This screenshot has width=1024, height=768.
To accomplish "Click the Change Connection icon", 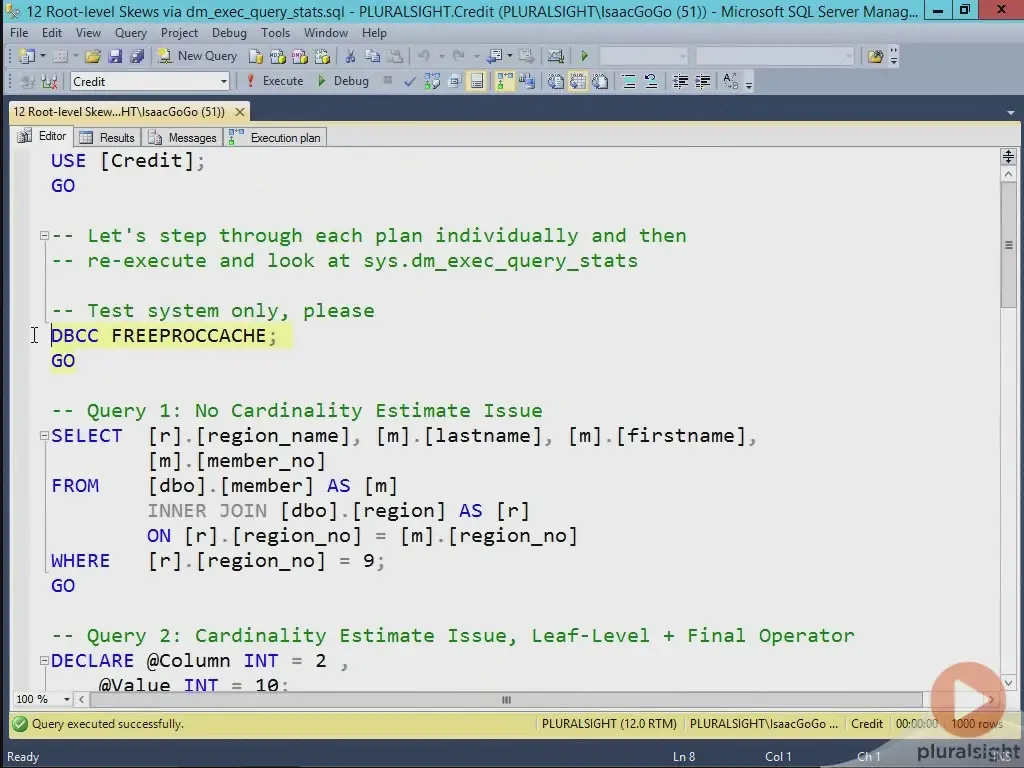I will [x=50, y=82].
